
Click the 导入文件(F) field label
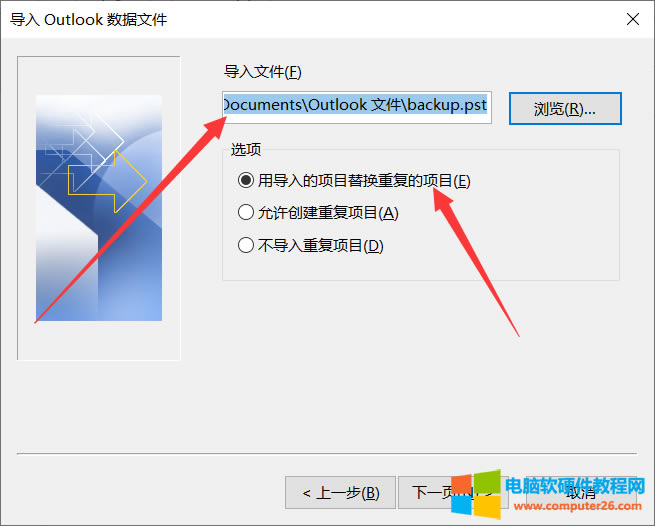point(262,72)
